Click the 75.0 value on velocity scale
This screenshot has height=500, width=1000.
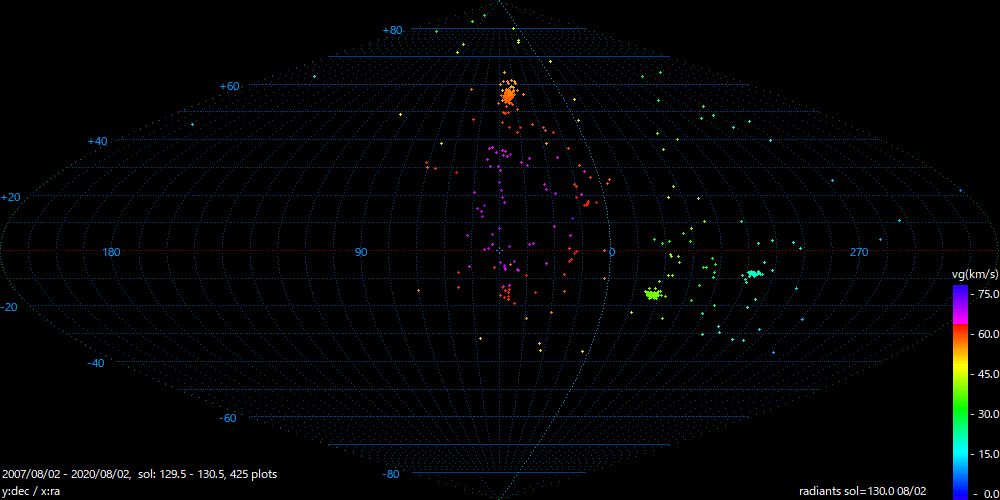coord(986,294)
